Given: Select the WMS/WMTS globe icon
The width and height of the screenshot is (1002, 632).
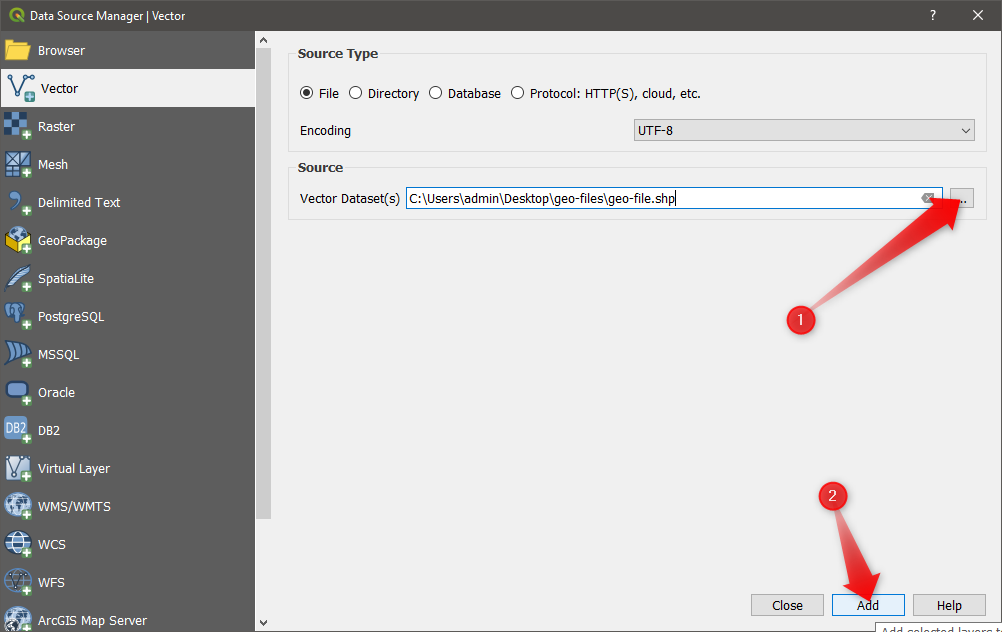Looking at the screenshot, I should coord(18,506).
